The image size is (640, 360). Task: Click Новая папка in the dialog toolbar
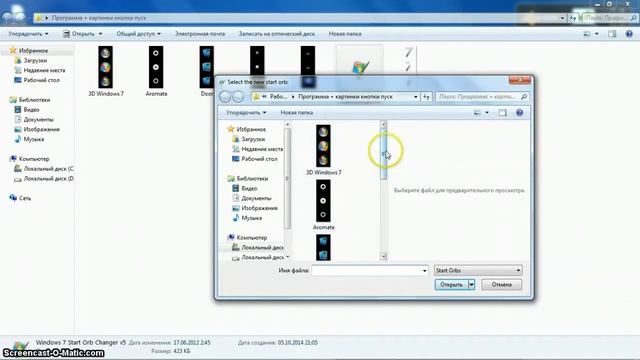pos(297,112)
